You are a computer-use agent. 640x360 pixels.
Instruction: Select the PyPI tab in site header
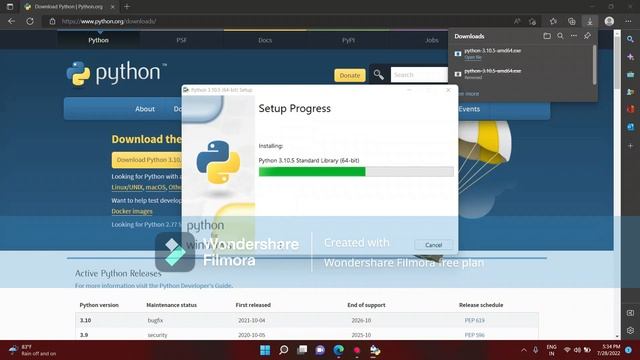[348, 40]
